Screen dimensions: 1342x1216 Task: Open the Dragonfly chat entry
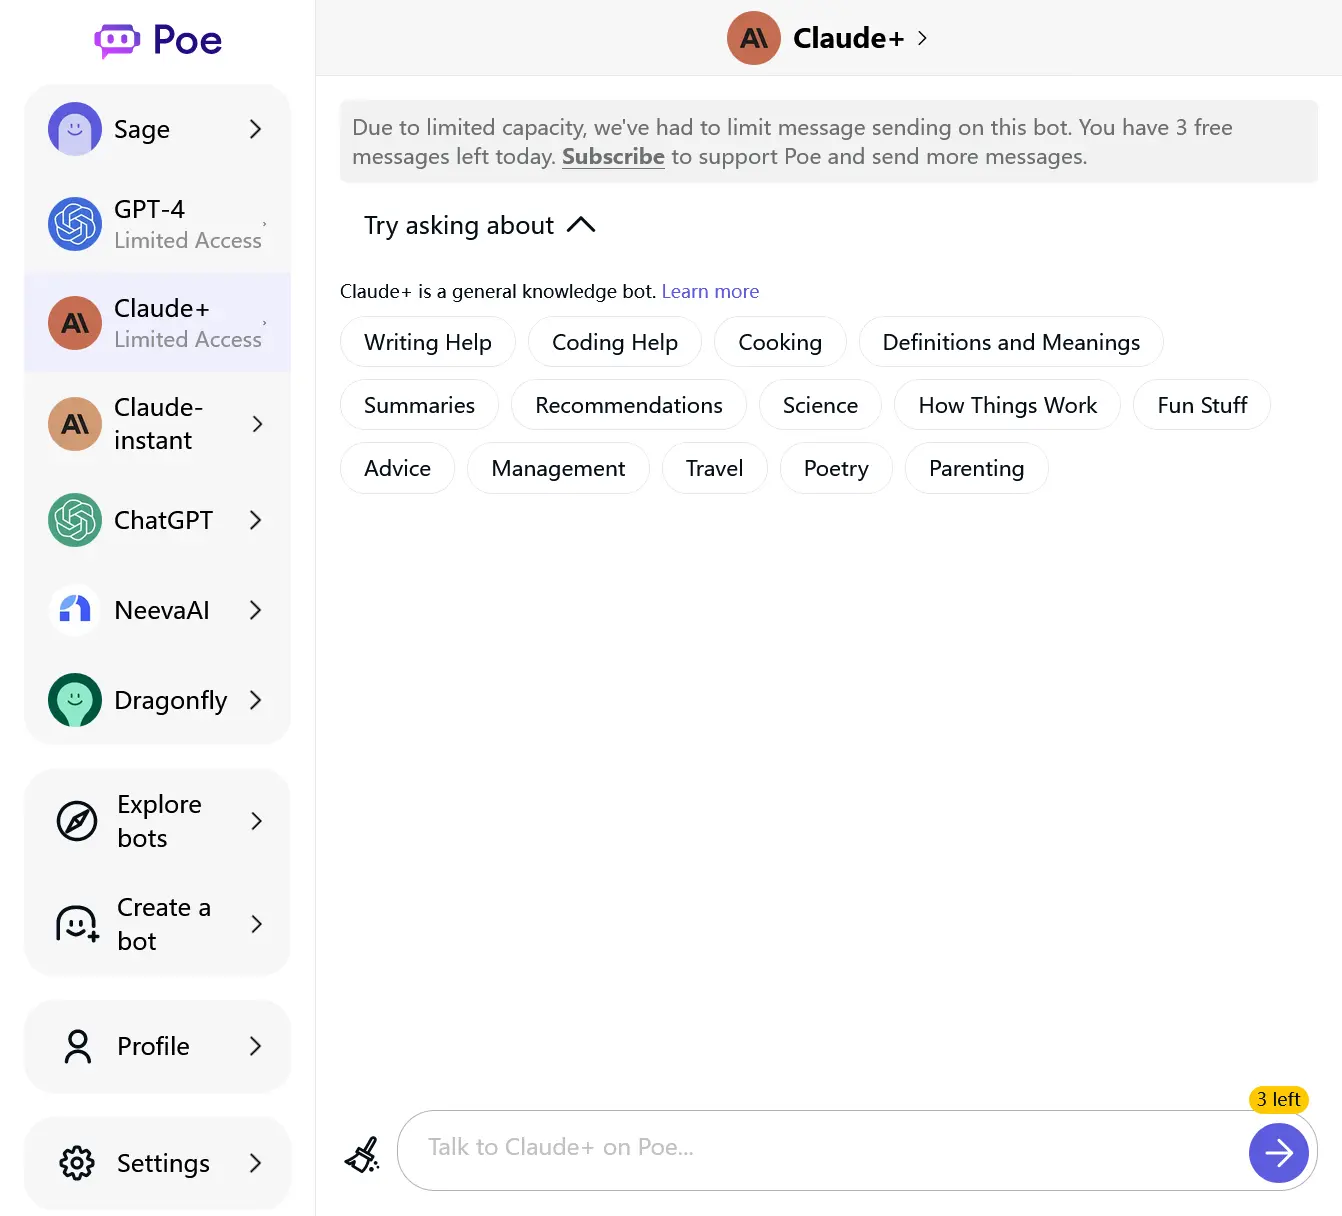[x=157, y=700]
